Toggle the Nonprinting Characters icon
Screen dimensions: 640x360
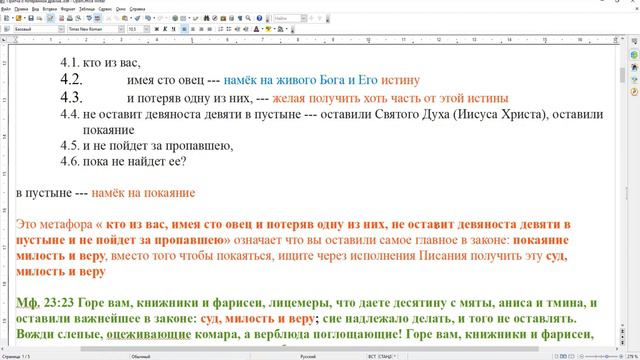tap(240, 18)
